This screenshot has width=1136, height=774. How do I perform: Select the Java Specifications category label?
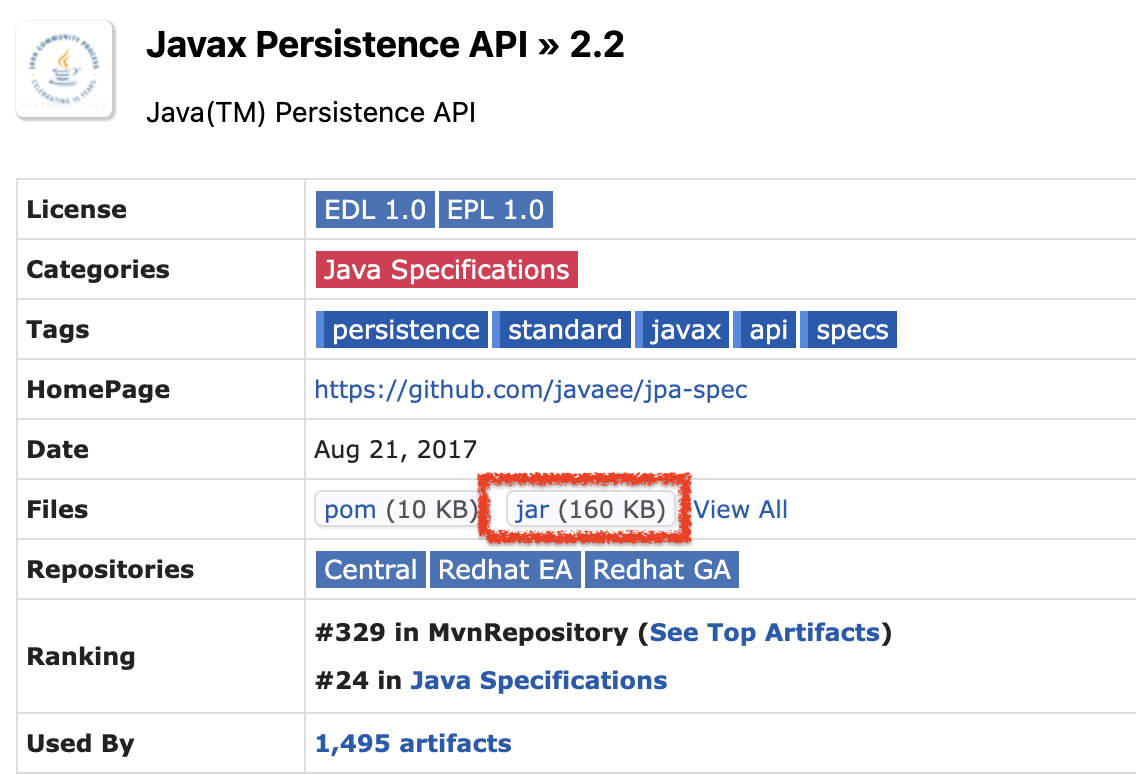tap(446, 270)
